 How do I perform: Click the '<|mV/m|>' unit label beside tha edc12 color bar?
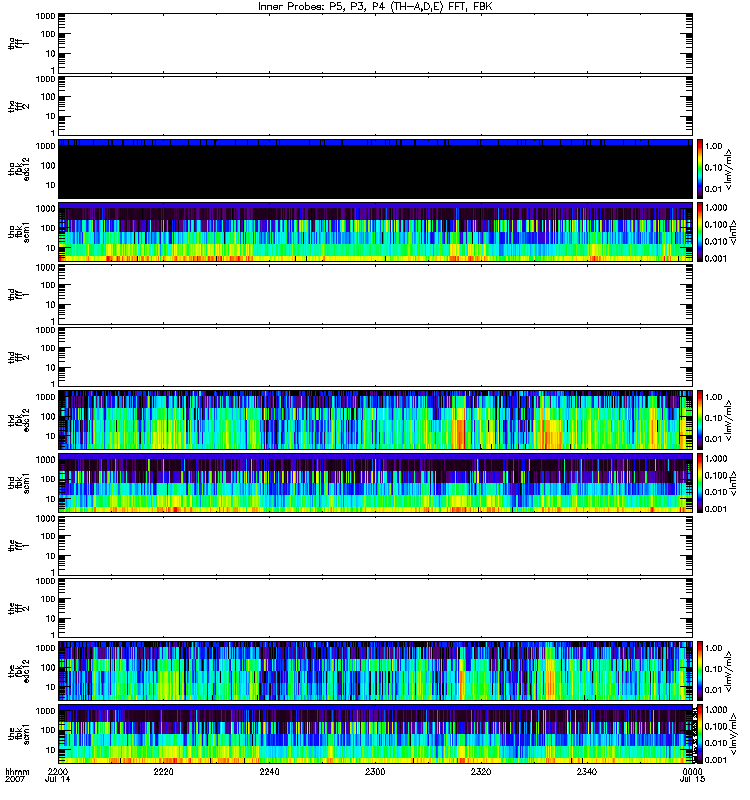click(x=729, y=169)
